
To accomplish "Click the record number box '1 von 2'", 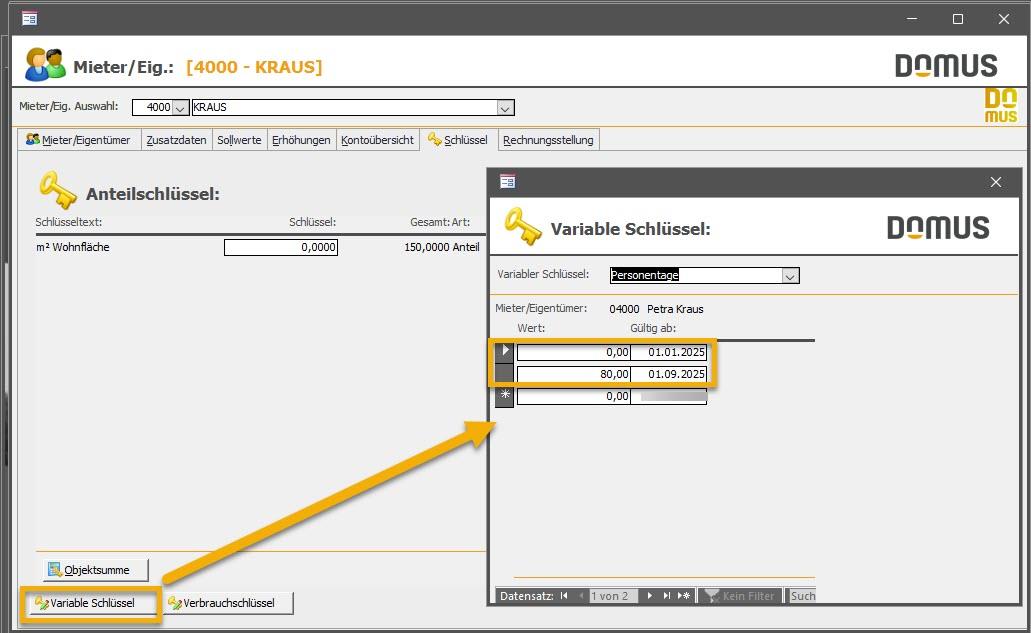I will tap(613, 596).
